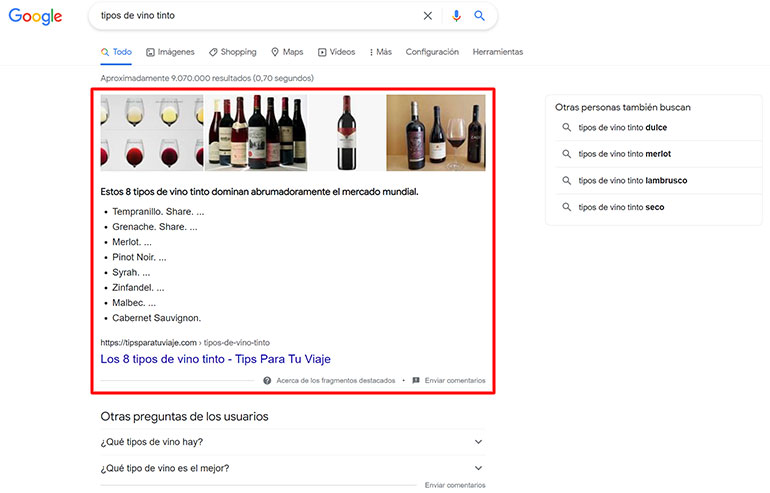The image size is (770, 493).
Task: Click the search icon beside 'tipos de vino tinto dulce'
Action: click(x=566, y=128)
